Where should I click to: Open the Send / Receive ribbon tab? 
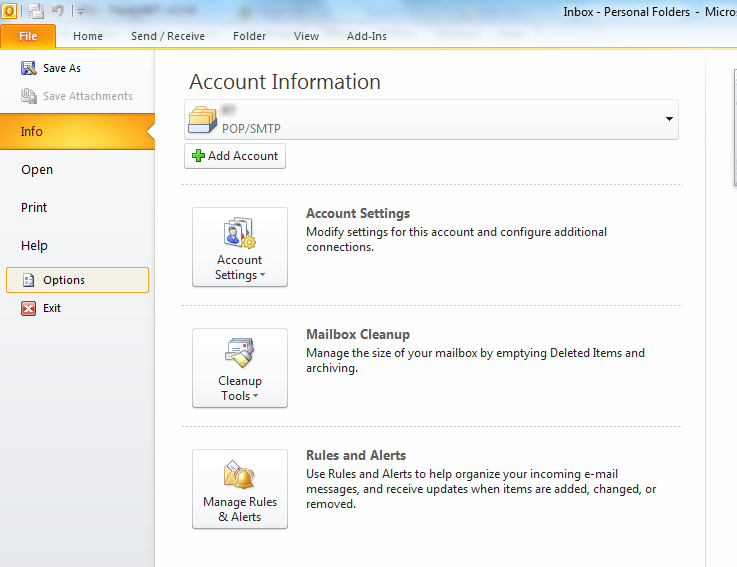pos(168,36)
